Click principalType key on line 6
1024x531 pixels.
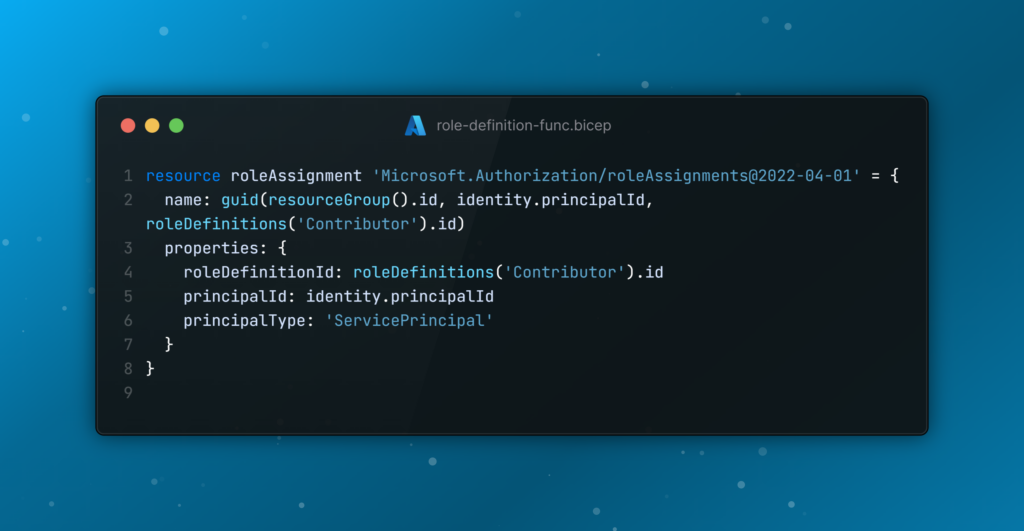(x=244, y=321)
